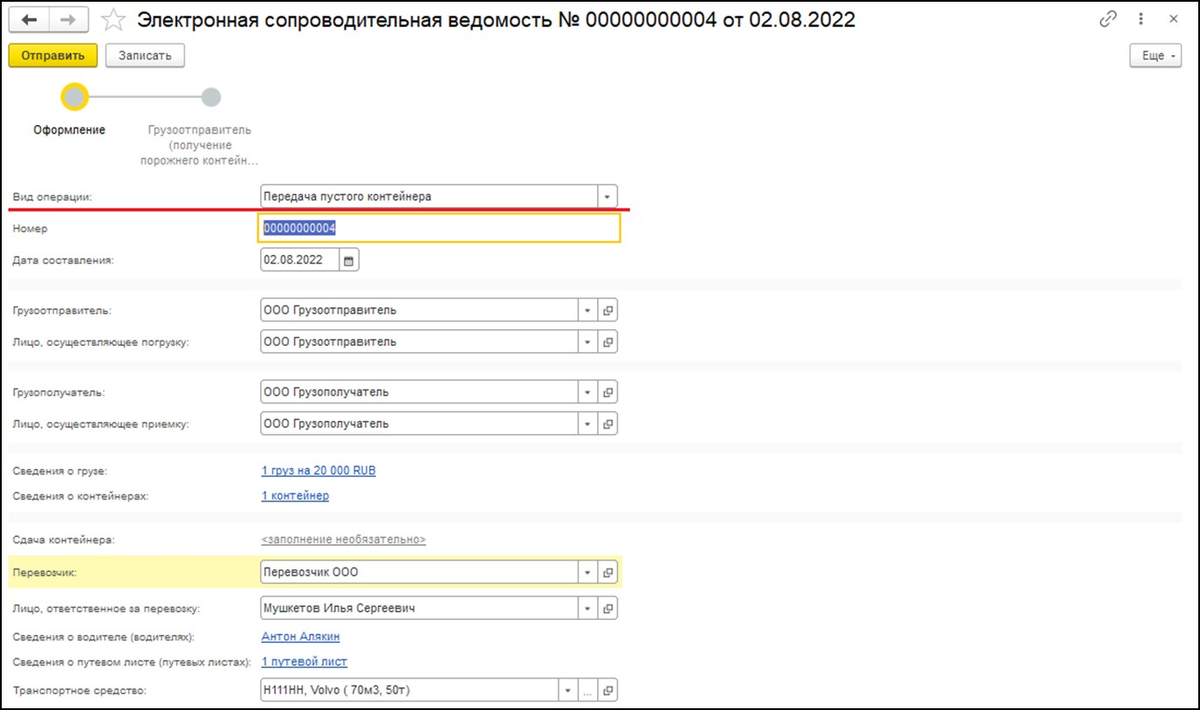Click the Записать button
The width and height of the screenshot is (1200, 710).
point(145,56)
